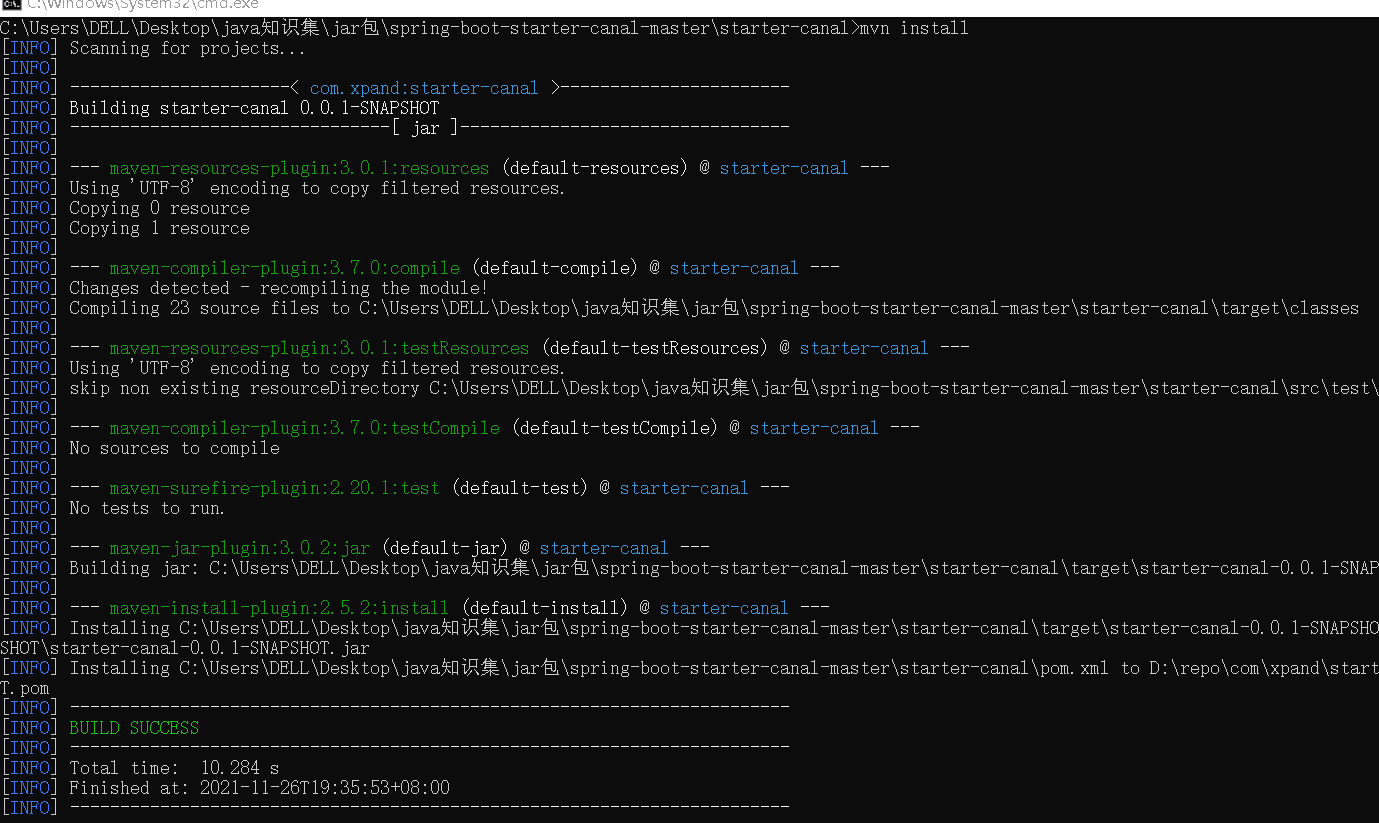Click the "[ jar ]" packaging label
The image size is (1379, 823).
tap(425, 128)
